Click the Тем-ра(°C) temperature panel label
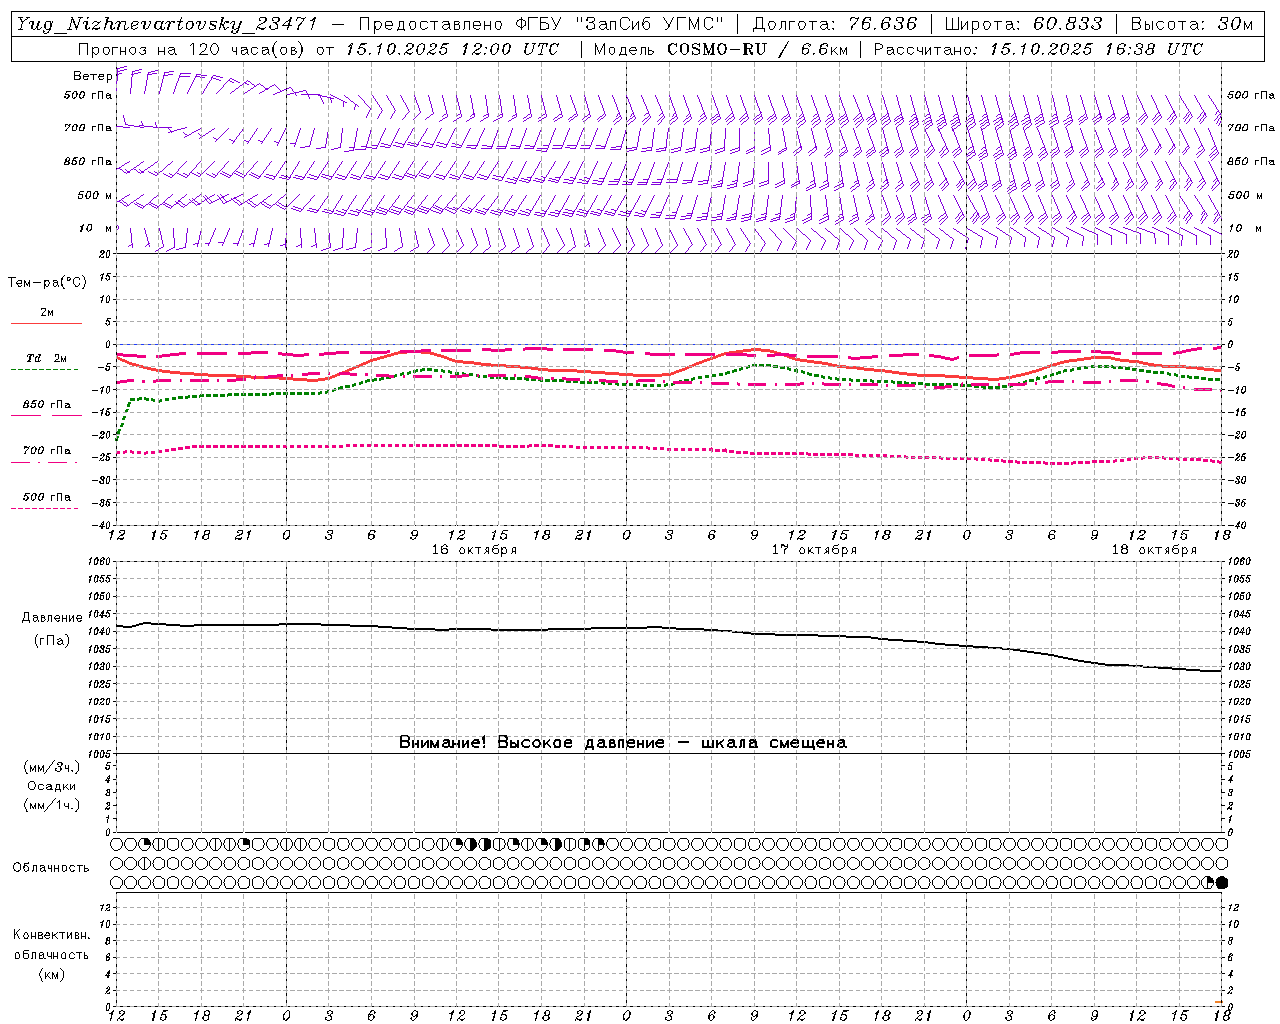The image size is (1280, 1024). pos(47,283)
